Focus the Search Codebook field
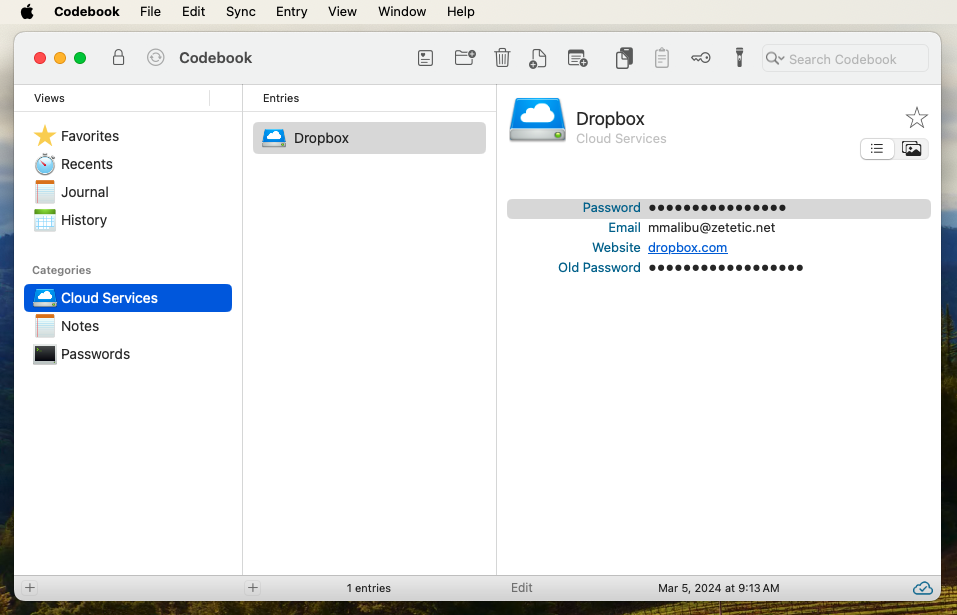957x615 pixels. click(x=845, y=59)
